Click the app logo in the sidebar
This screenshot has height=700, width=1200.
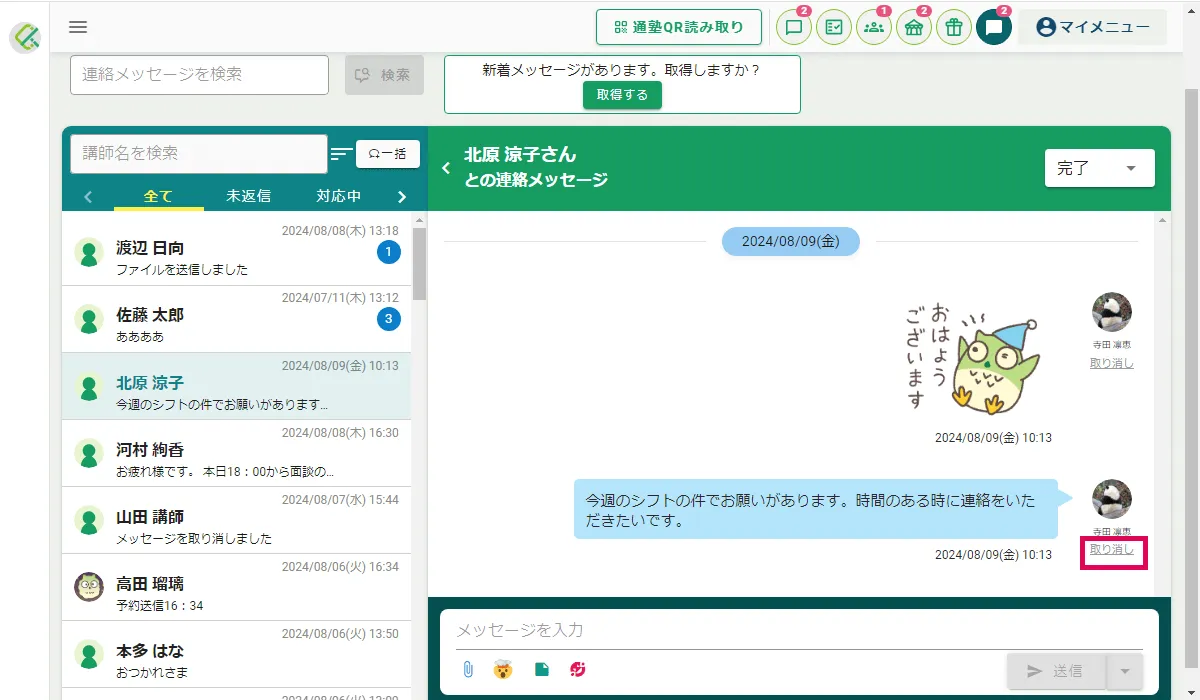point(25,38)
